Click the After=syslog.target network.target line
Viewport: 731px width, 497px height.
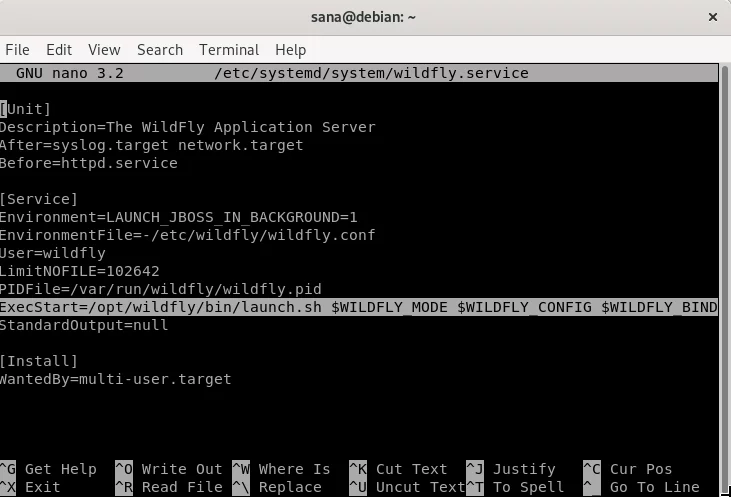pos(152,145)
